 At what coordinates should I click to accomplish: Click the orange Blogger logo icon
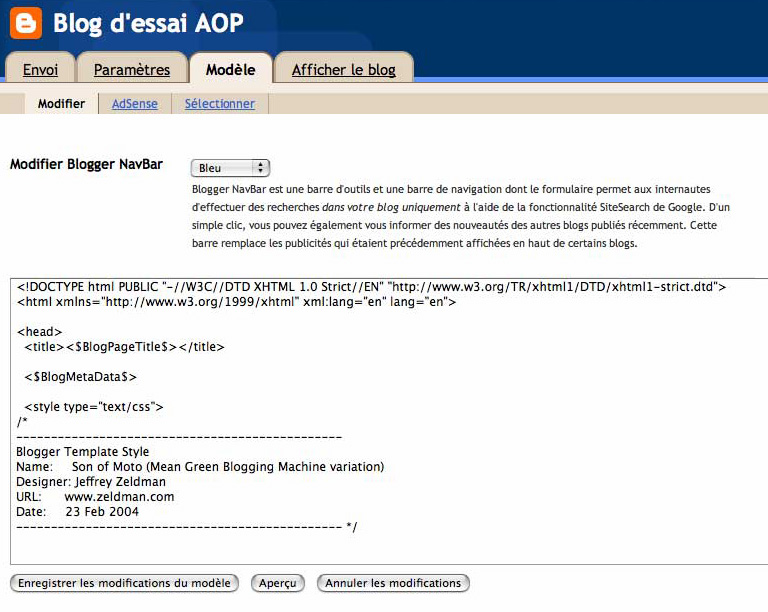25,23
